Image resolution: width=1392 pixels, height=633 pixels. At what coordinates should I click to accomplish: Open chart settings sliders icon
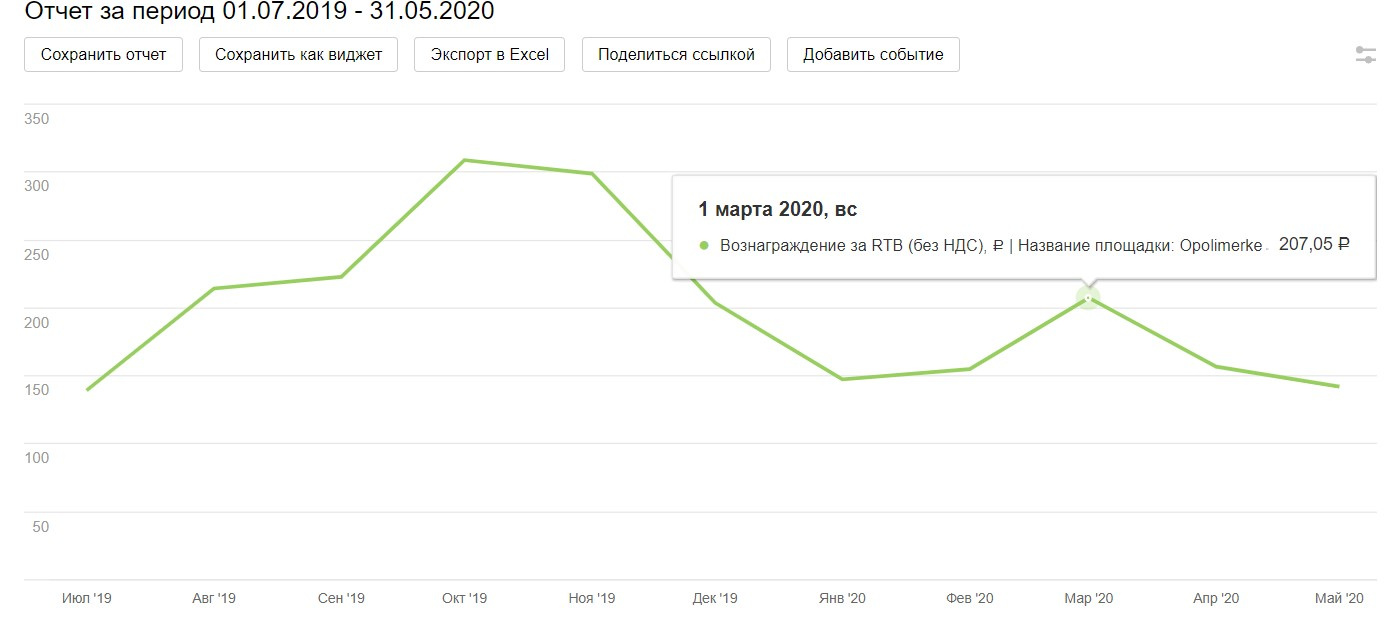coord(1366,55)
